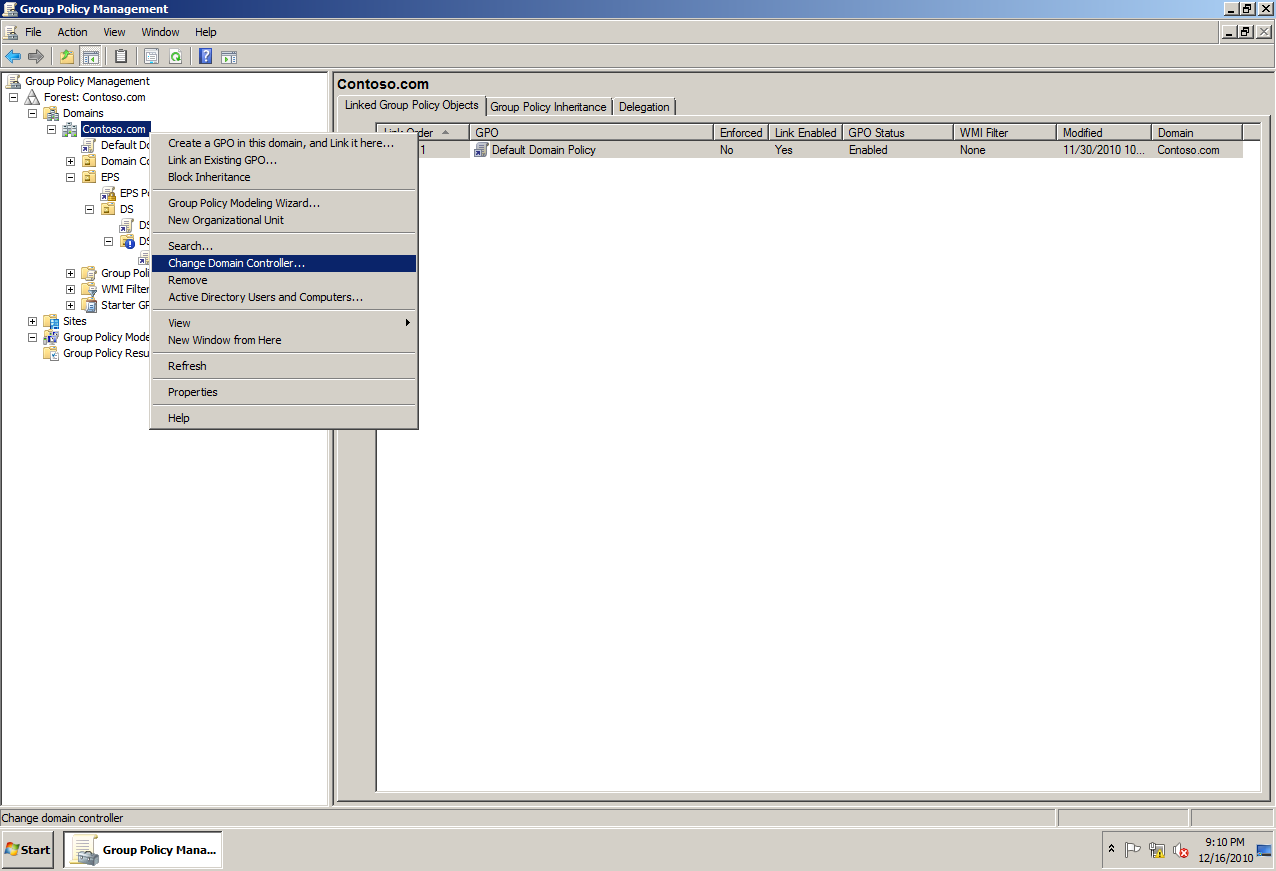Click the Back navigation arrow in toolbar
Screen dimensions: 1276x871
(13, 56)
